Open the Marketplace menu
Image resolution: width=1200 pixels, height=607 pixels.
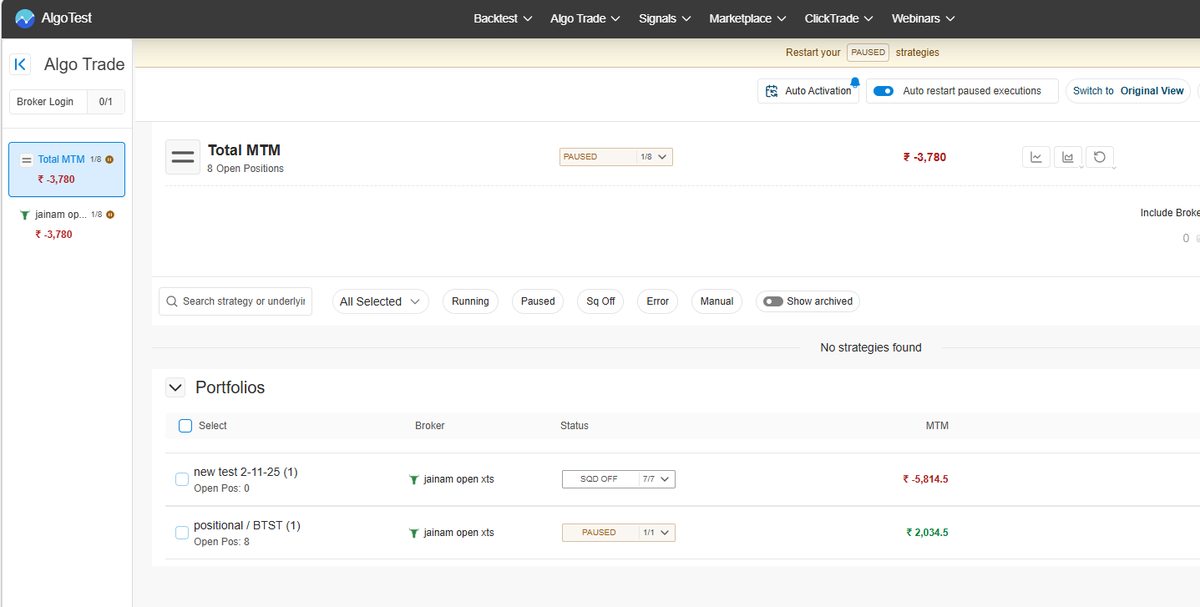point(748,19)
